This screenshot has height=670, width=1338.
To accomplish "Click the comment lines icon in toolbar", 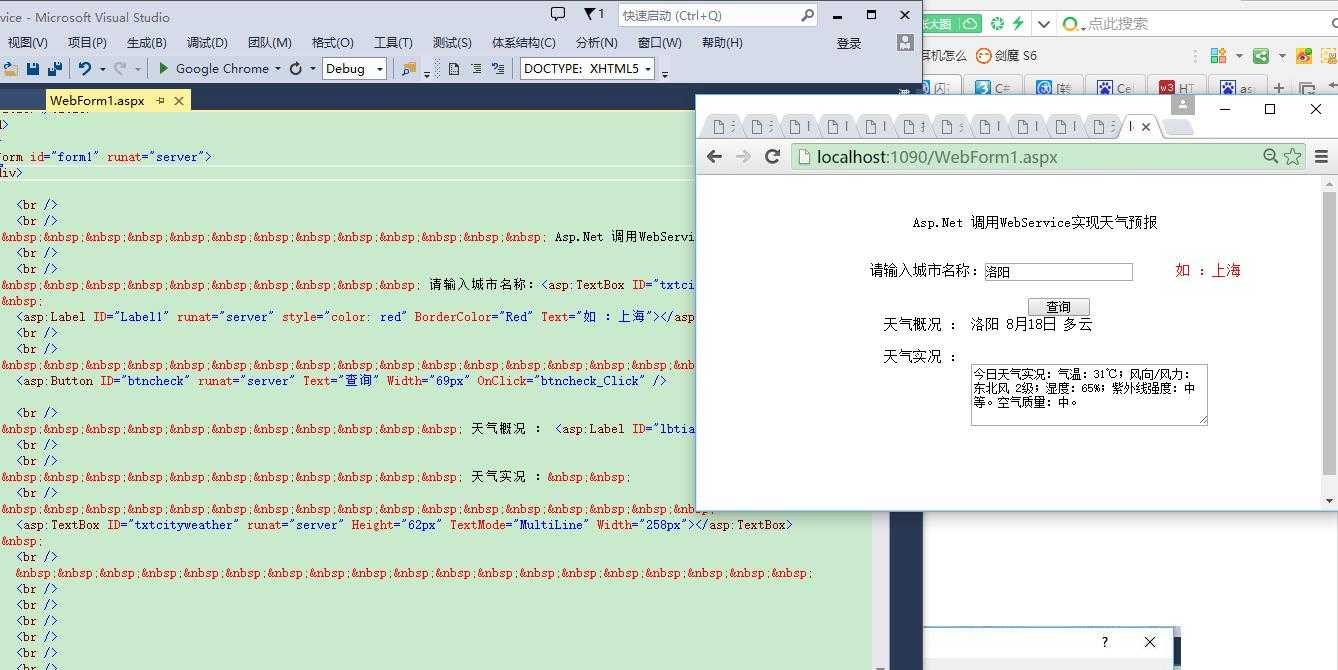I will click(476, 69).
